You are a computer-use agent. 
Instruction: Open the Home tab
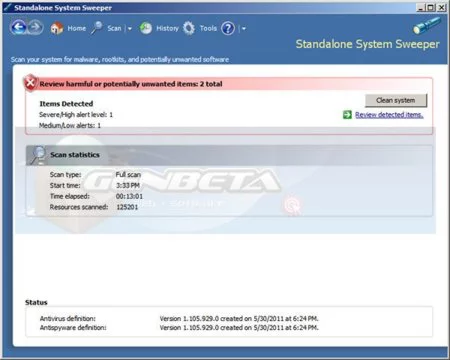(77, 28)
